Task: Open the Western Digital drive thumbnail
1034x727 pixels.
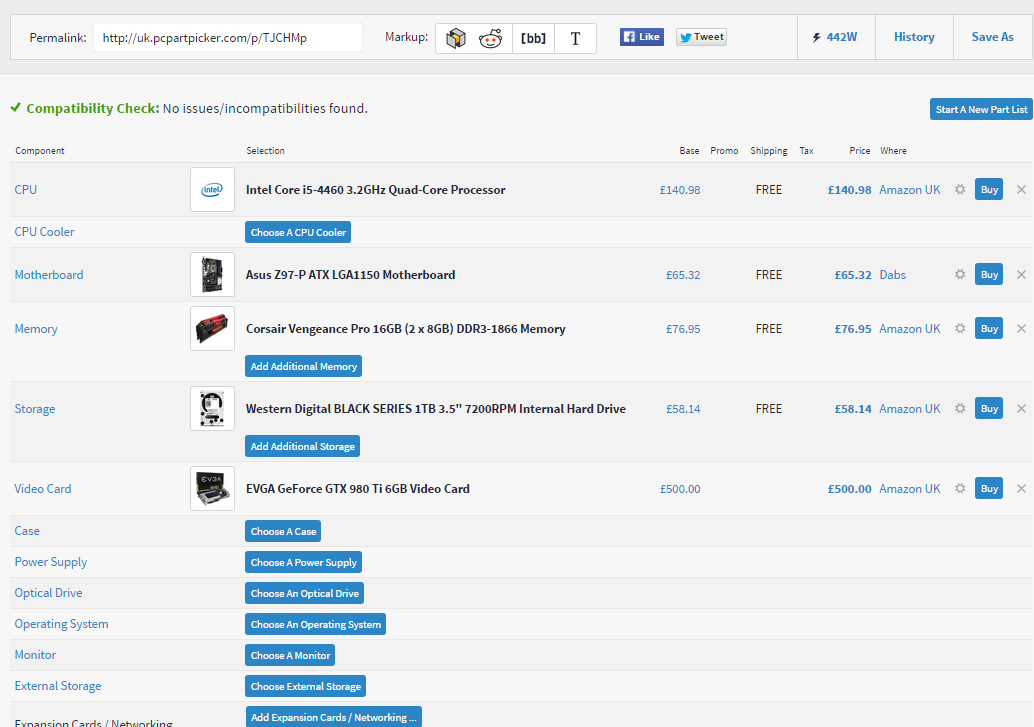Action: [212, 408]
